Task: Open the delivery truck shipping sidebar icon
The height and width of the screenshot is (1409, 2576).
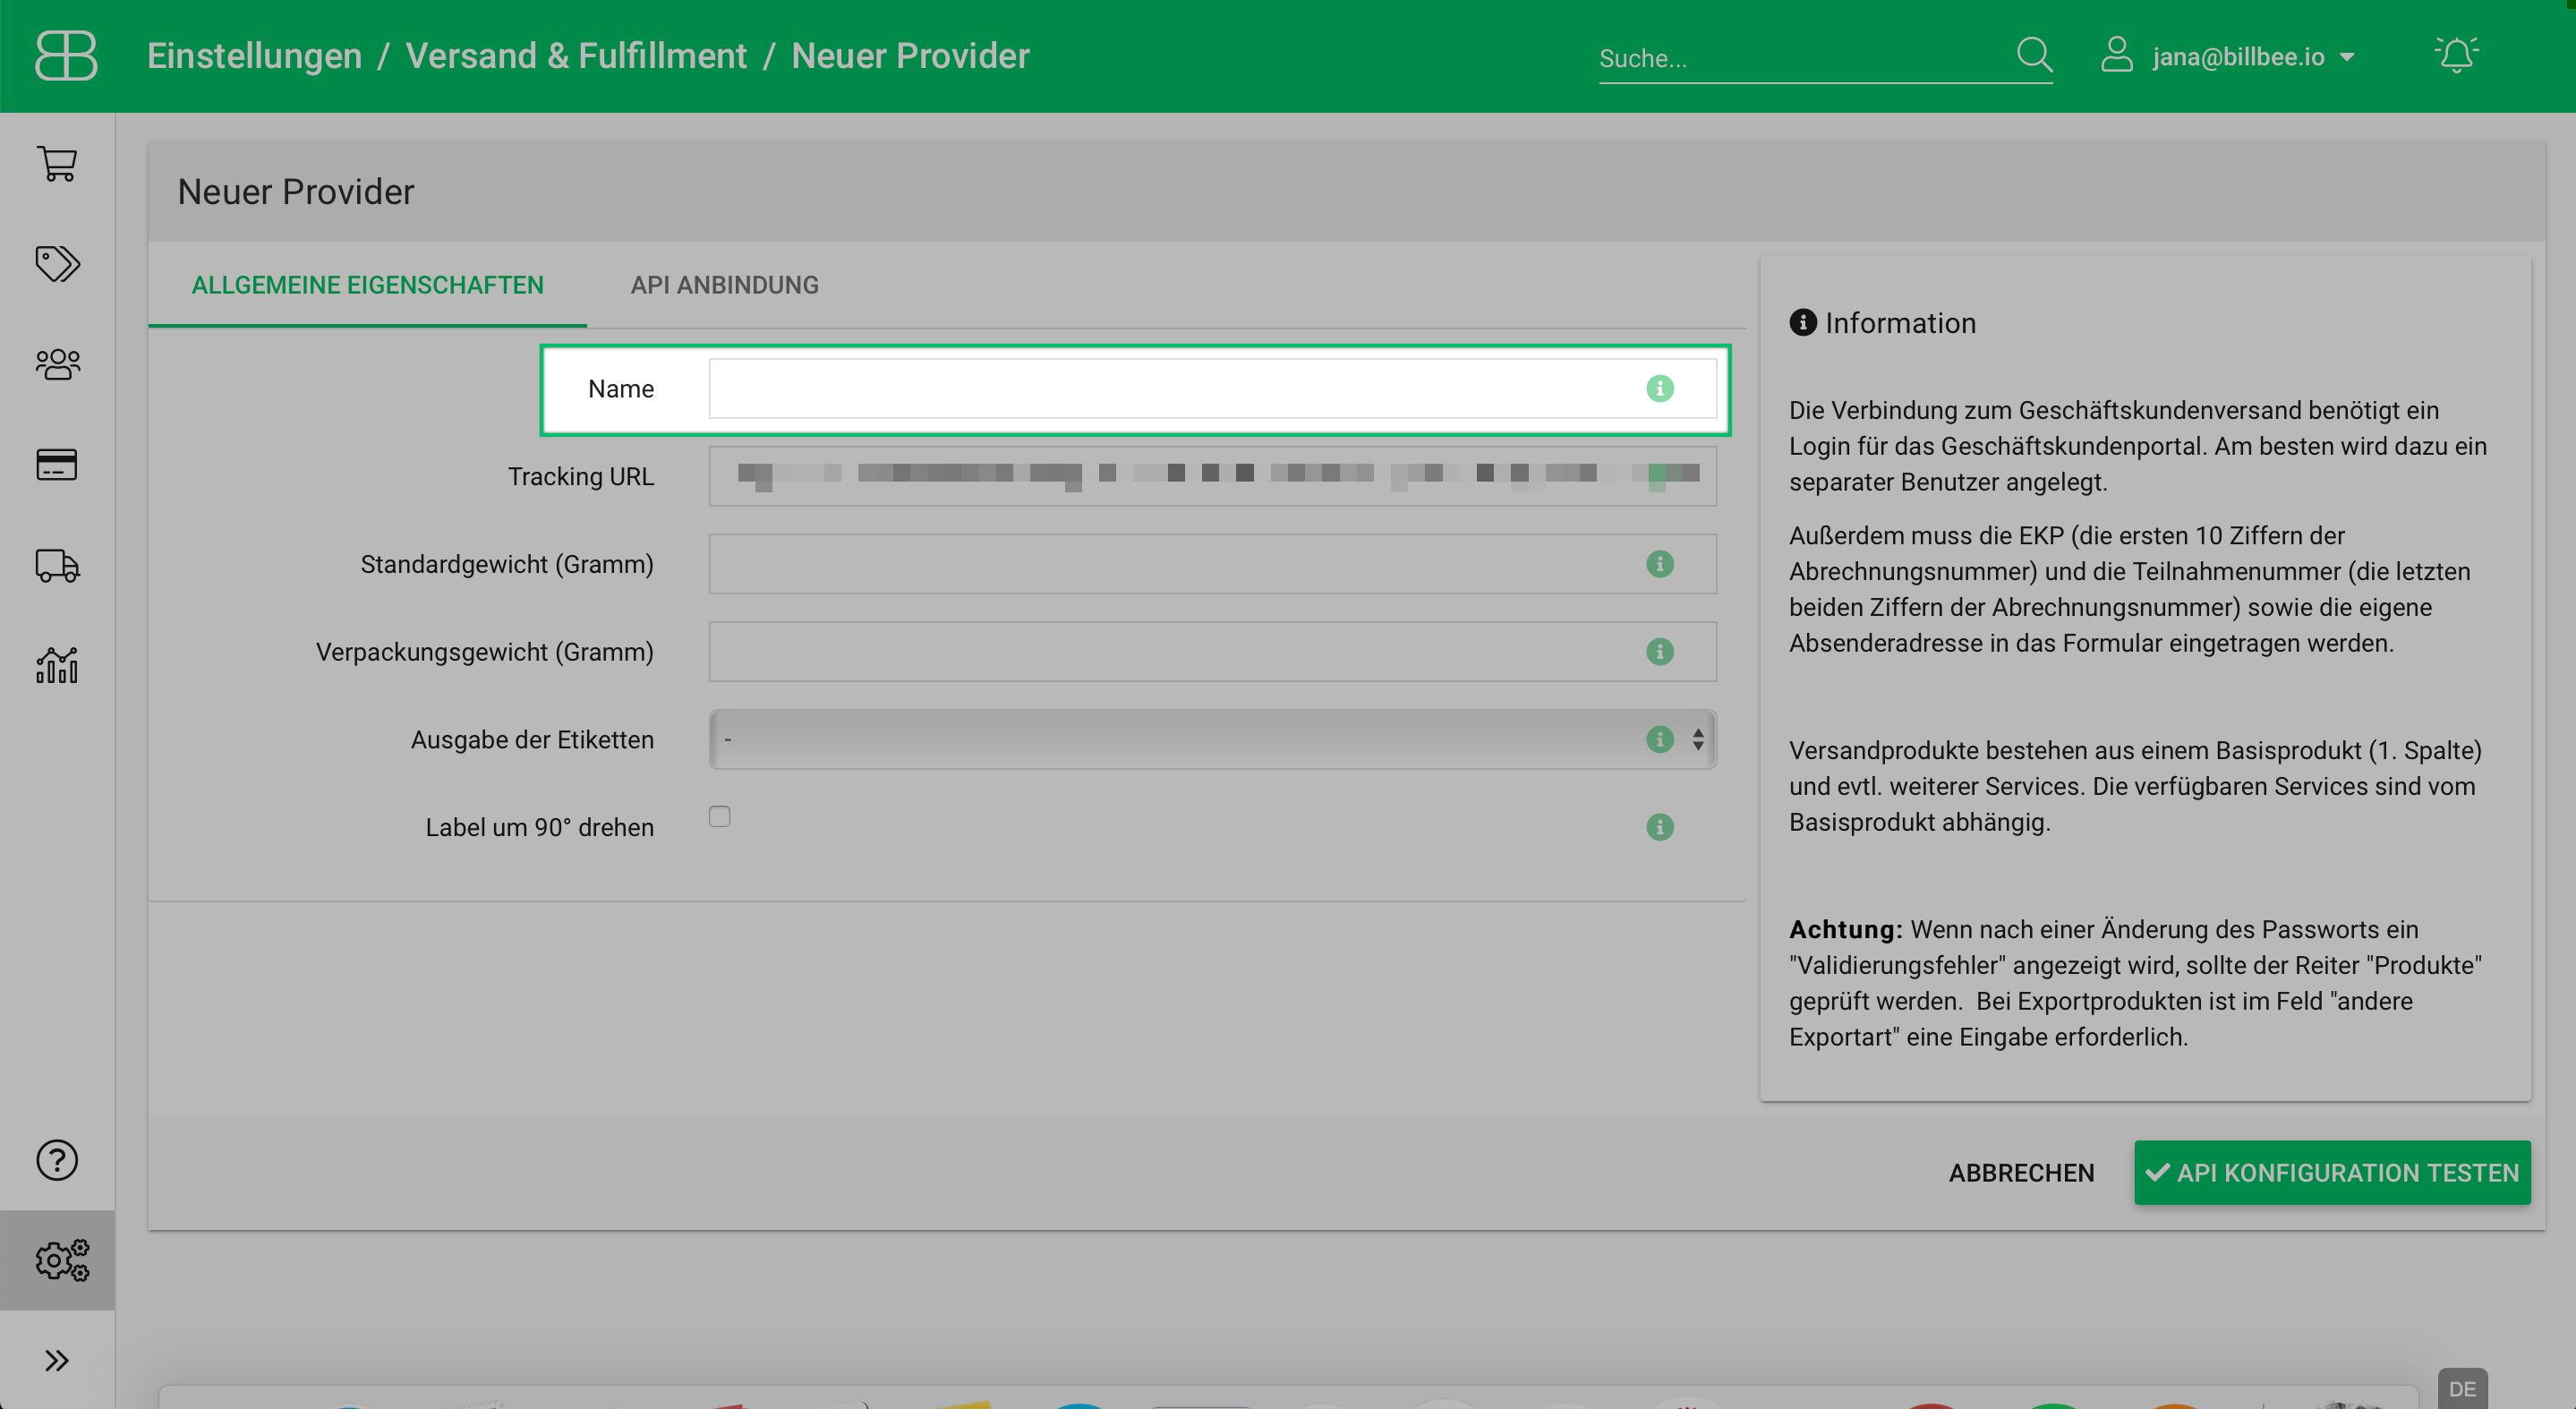Action: [57, 565]
